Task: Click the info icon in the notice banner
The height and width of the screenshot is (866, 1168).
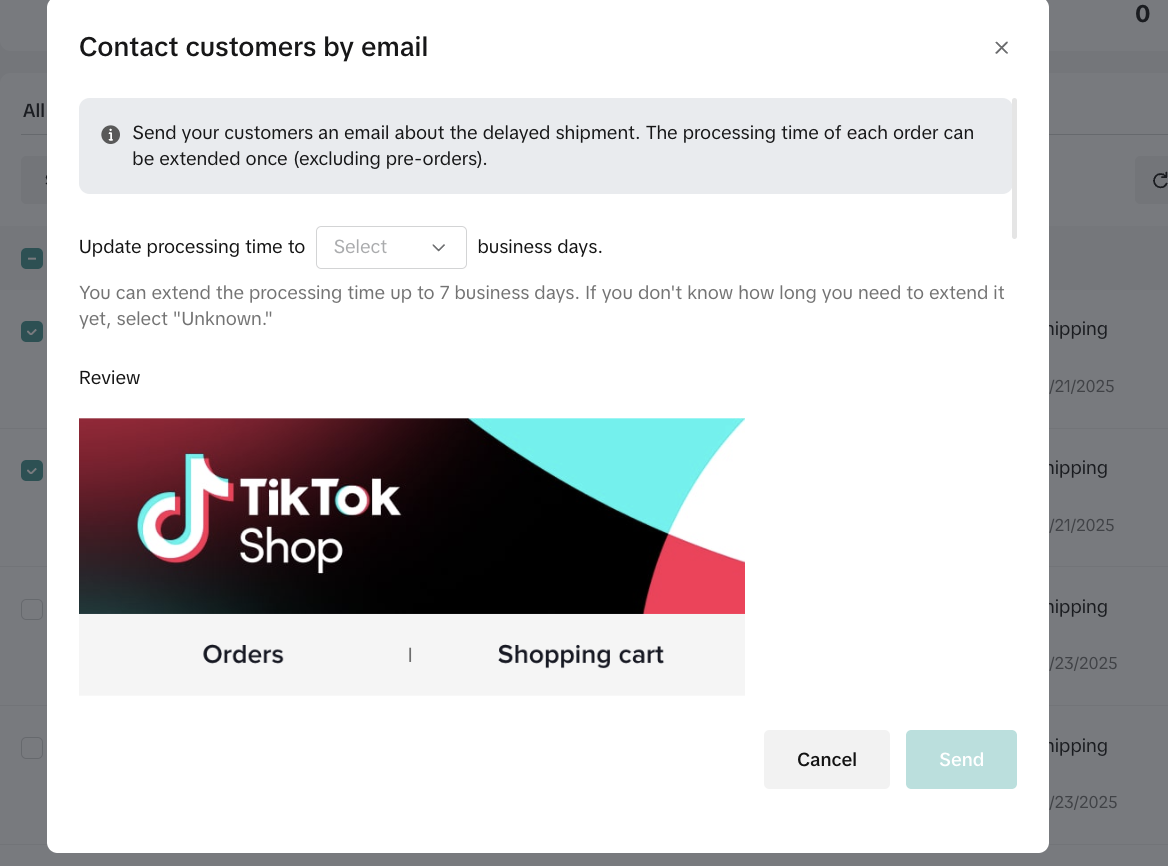Action: click(x=111, y=134)
